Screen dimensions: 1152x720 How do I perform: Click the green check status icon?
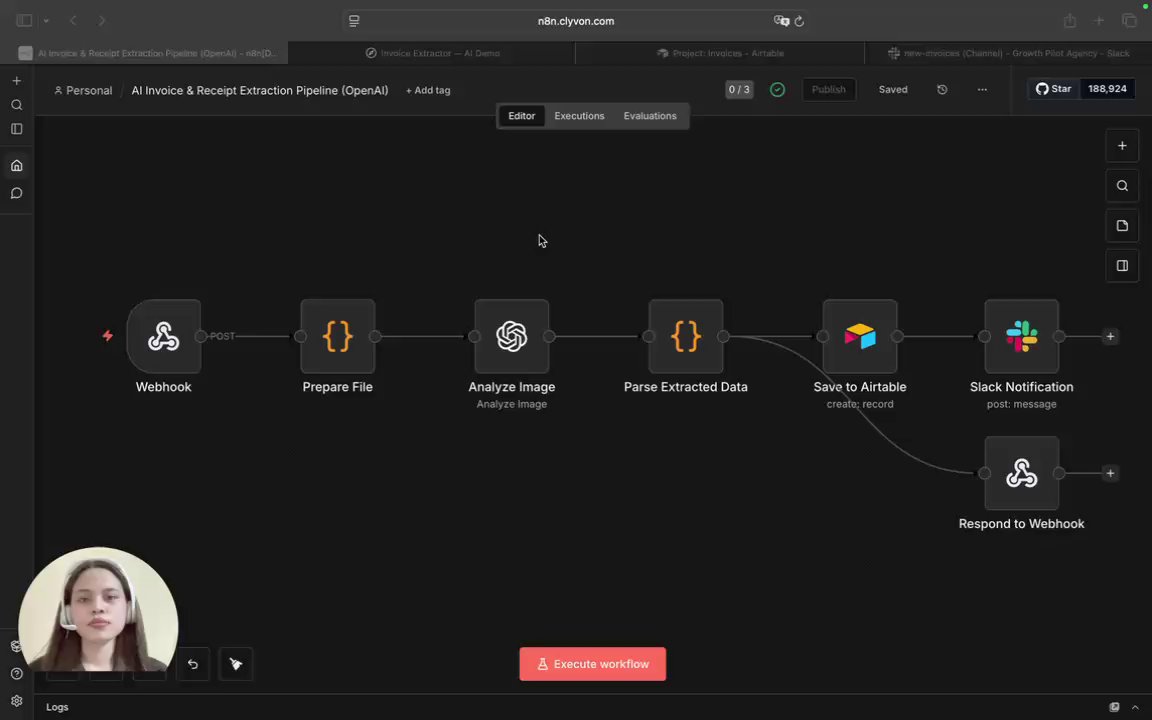pyautogui.click(x=777, y=90)
